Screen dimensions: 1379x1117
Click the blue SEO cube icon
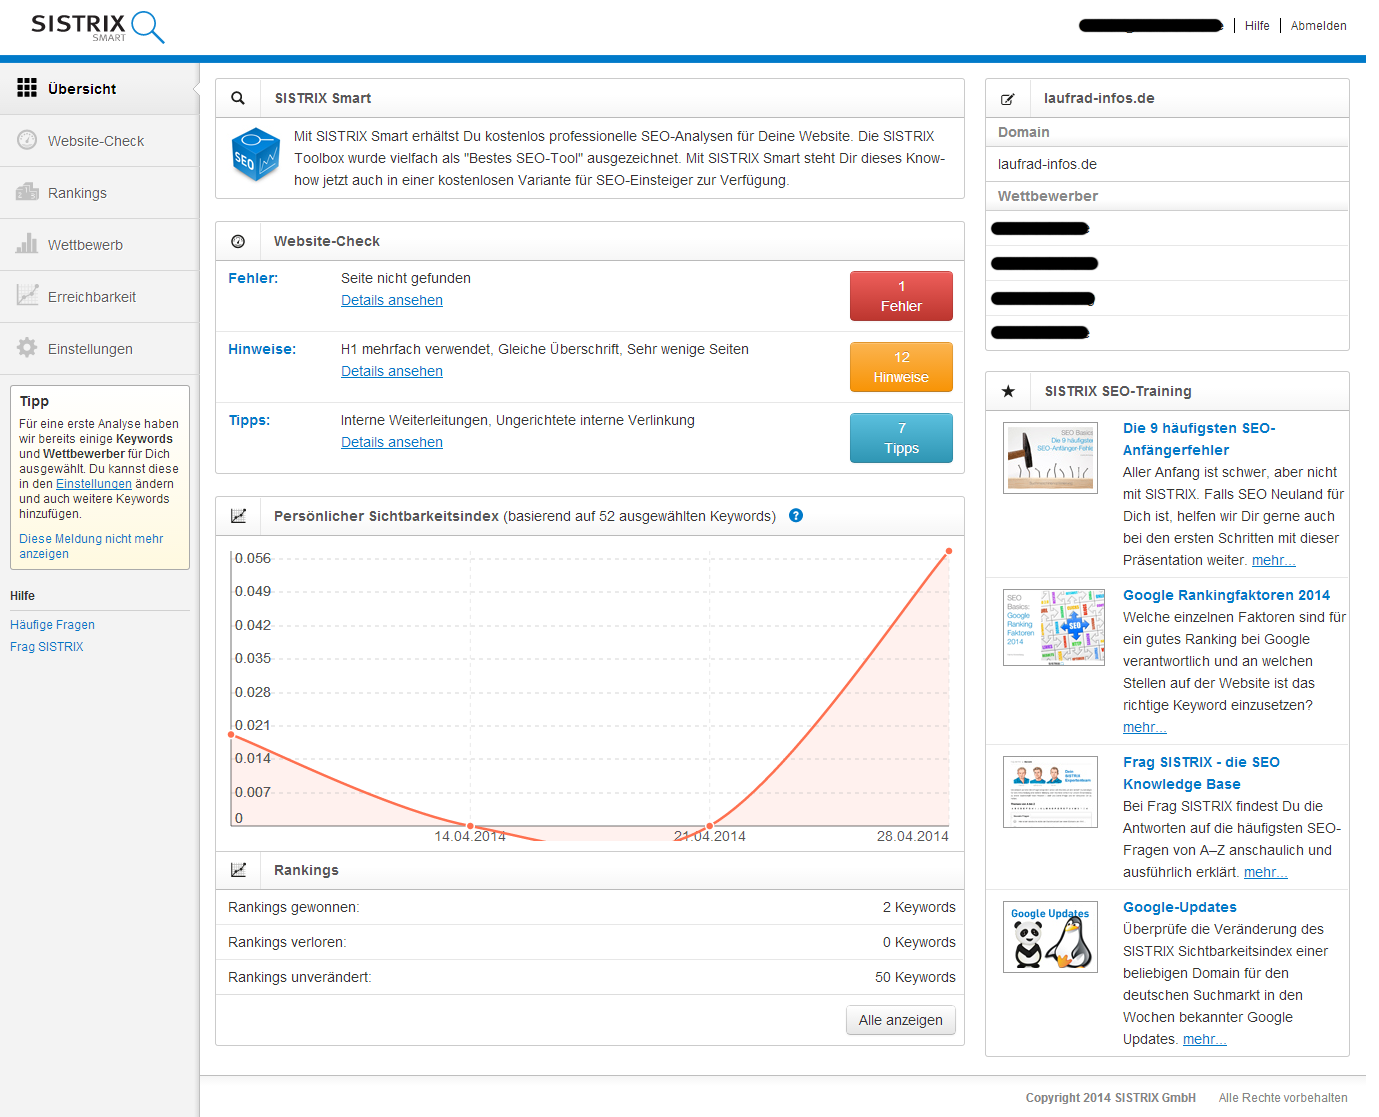pos(255,154)
